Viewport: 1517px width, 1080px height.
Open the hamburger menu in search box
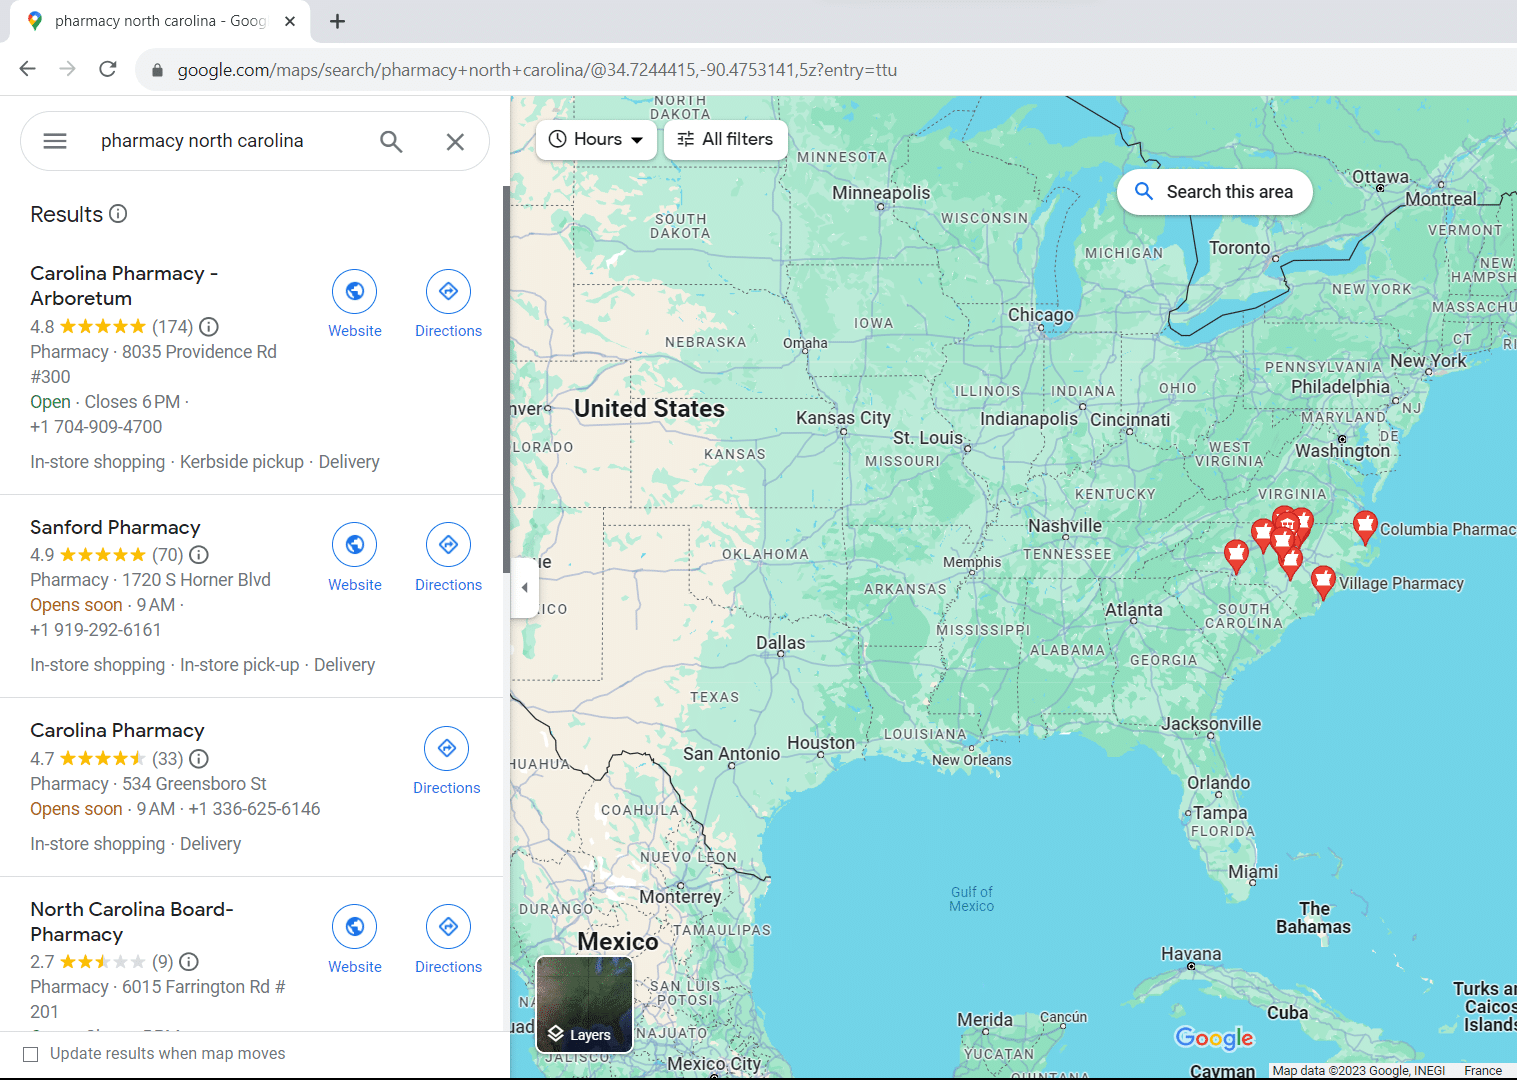[x=55, y=141]
